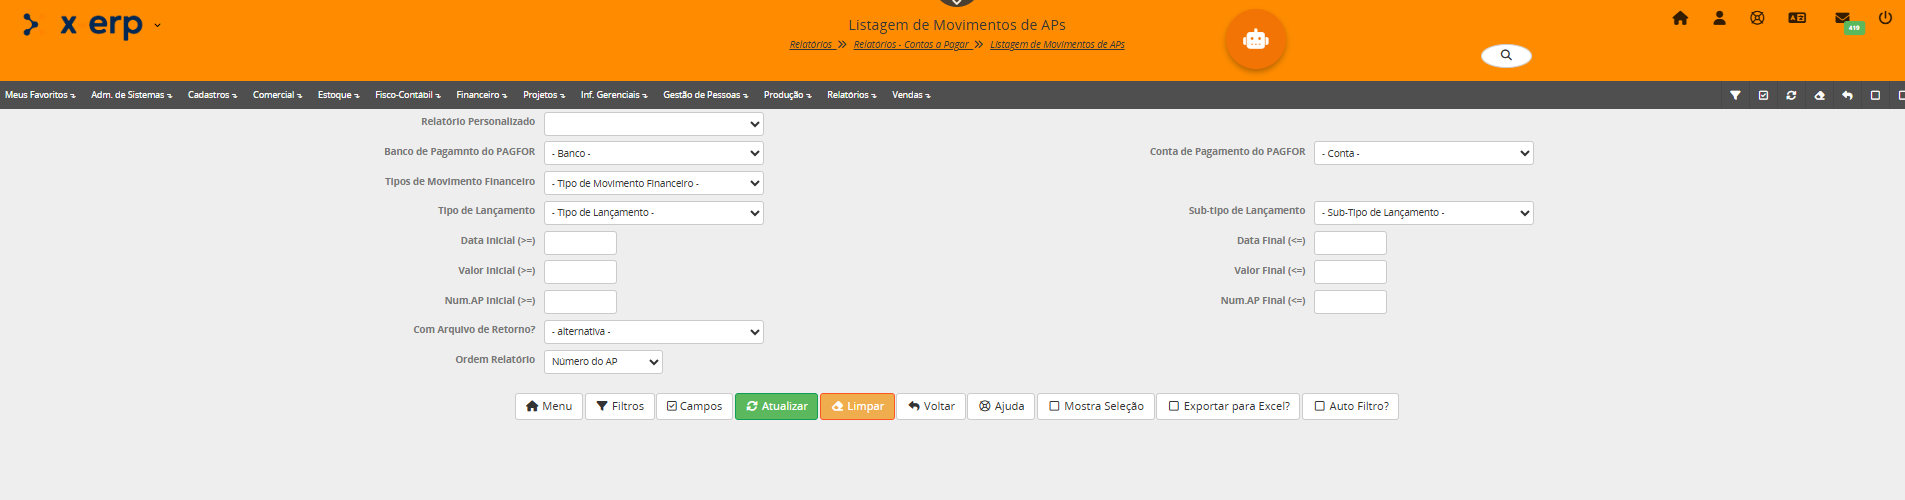This screenshot has width=1905, height=500.
Task: Click the lifebuoy support icon in header
Action: click(1757, 18)
